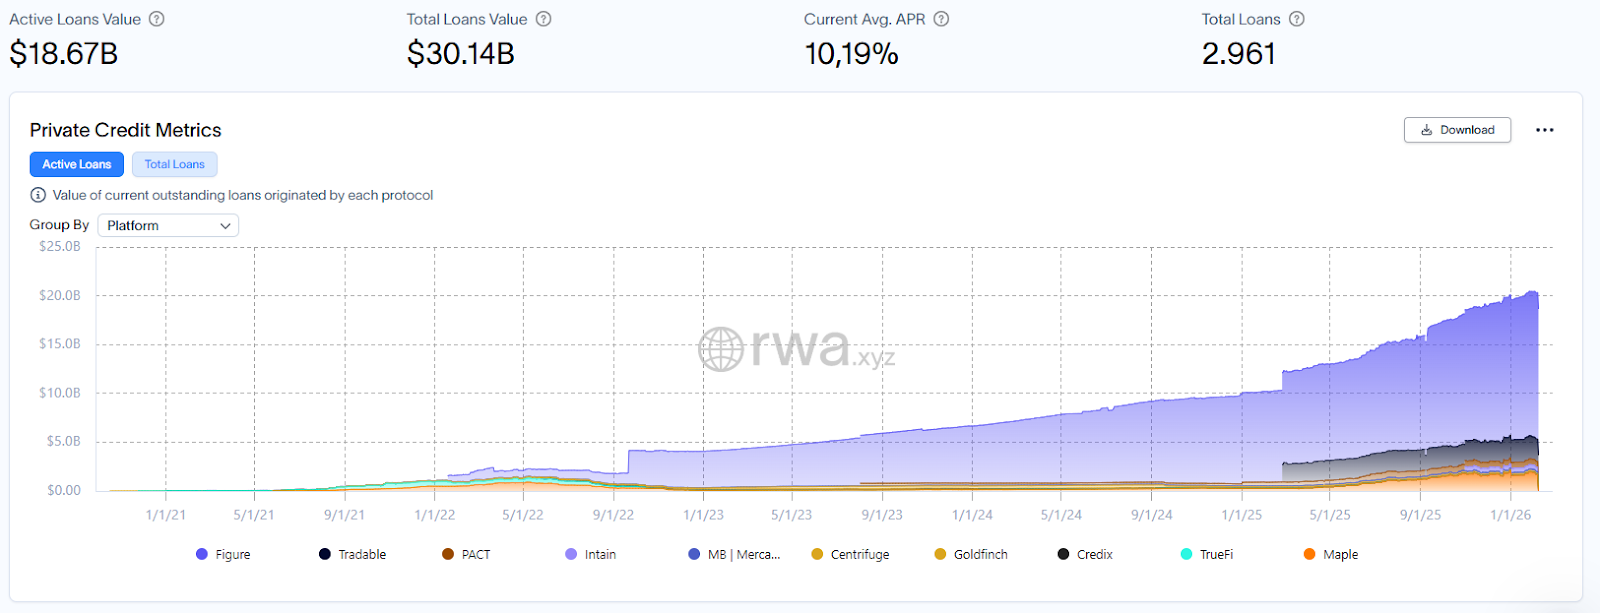Click the help icon beside Active Loans Value

point(156,18)
